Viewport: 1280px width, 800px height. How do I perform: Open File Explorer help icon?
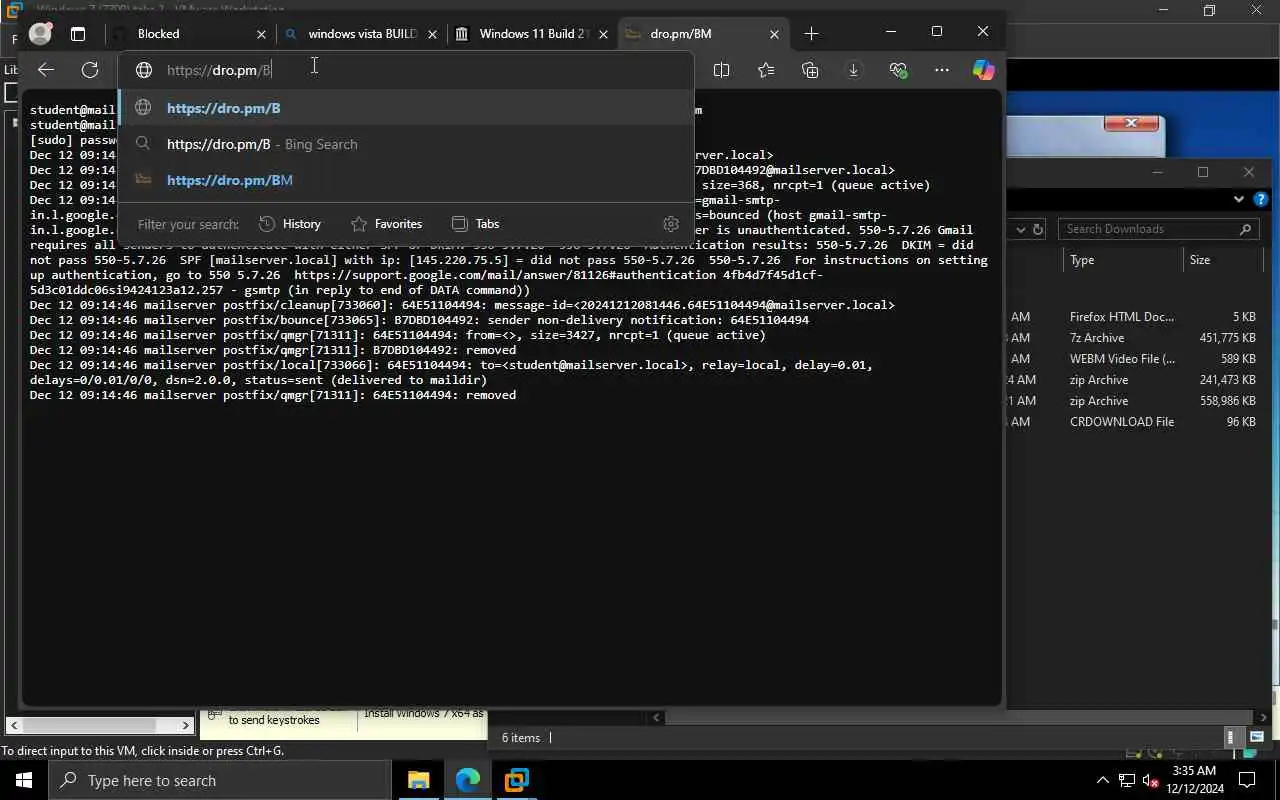1261,199
